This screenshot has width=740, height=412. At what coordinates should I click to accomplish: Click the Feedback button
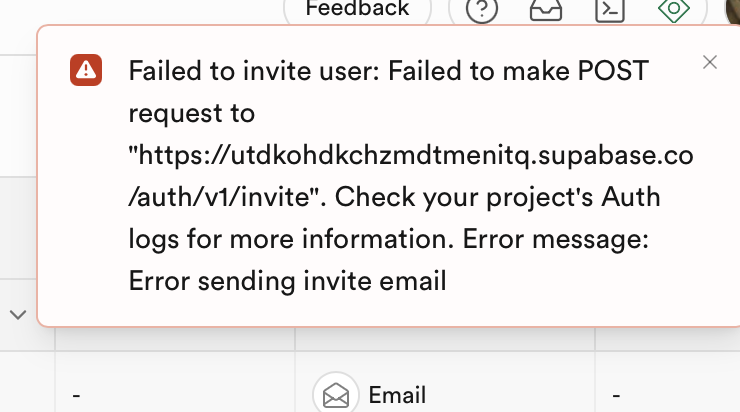click(x=357, y=10)
